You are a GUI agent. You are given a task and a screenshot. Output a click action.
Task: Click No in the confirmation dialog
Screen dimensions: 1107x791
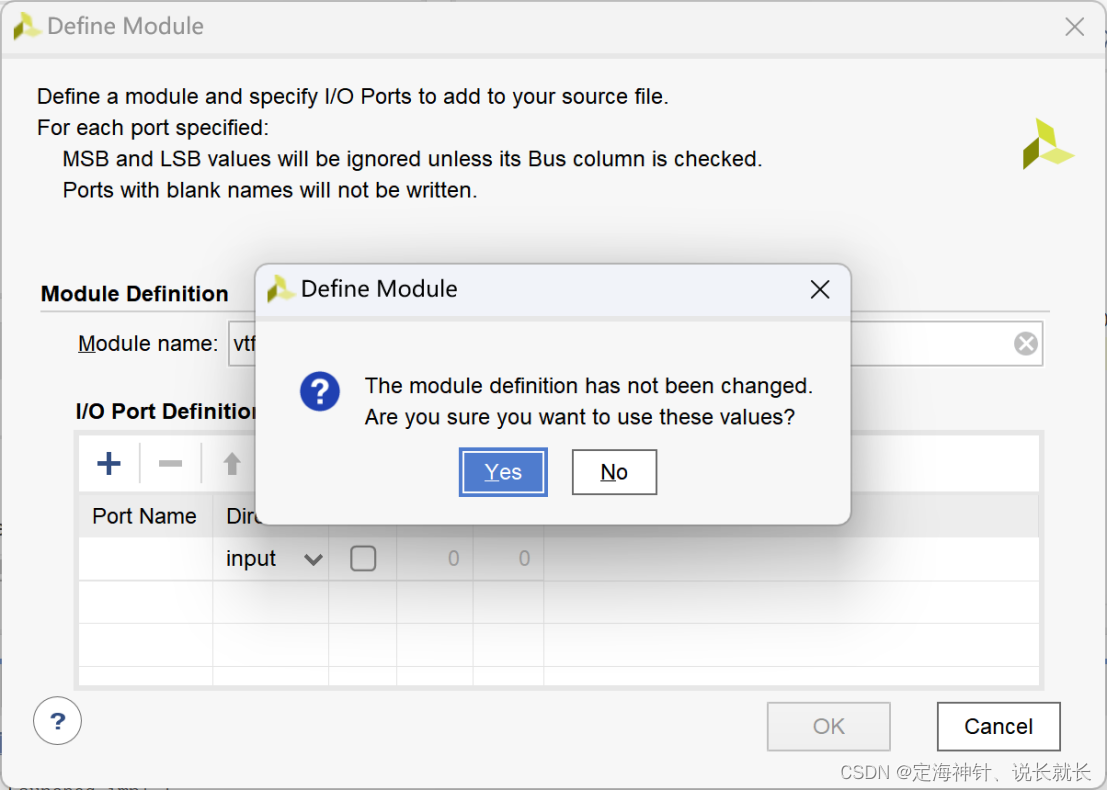[614, 472]
